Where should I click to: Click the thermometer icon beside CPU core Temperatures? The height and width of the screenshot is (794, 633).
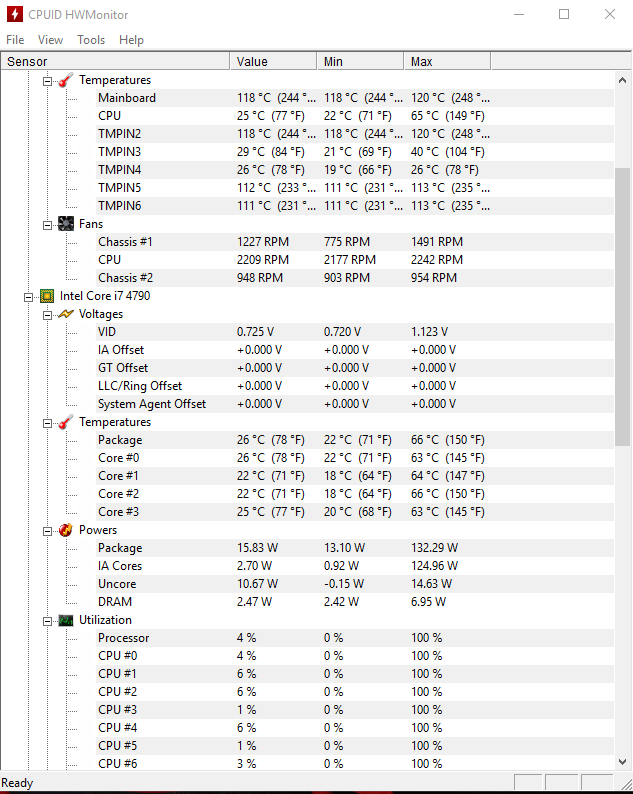pos(66,422)
